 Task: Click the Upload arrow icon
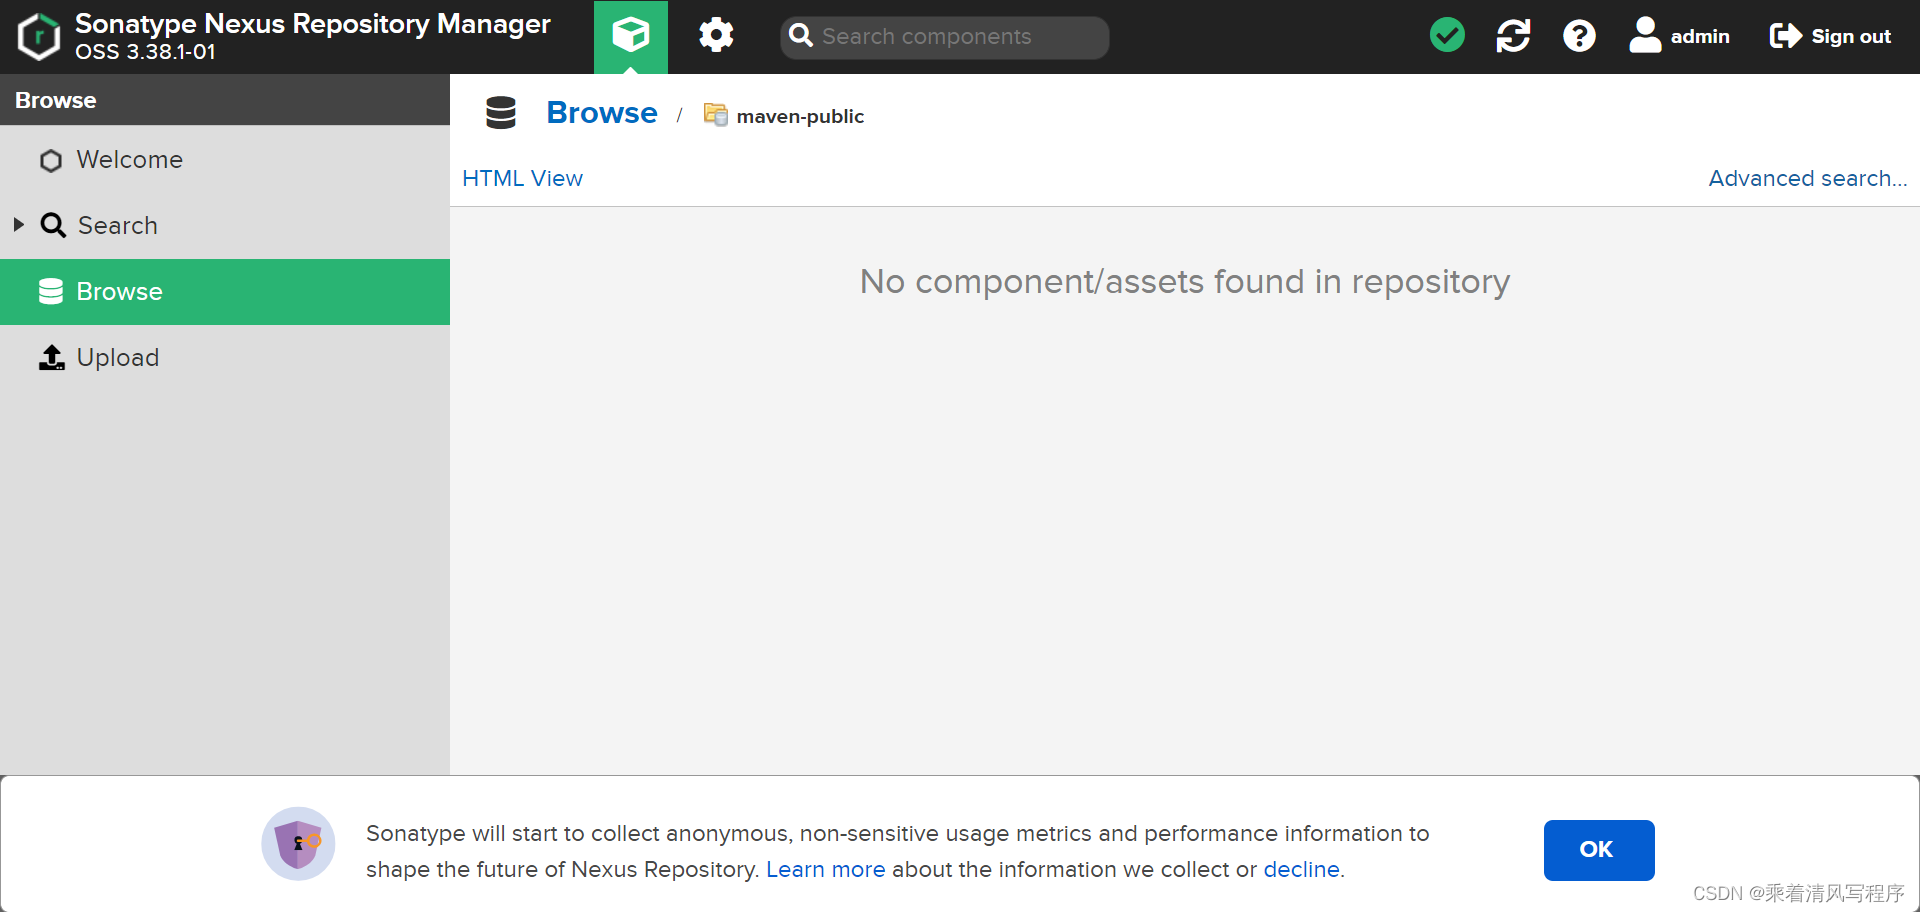pos(52,357)
